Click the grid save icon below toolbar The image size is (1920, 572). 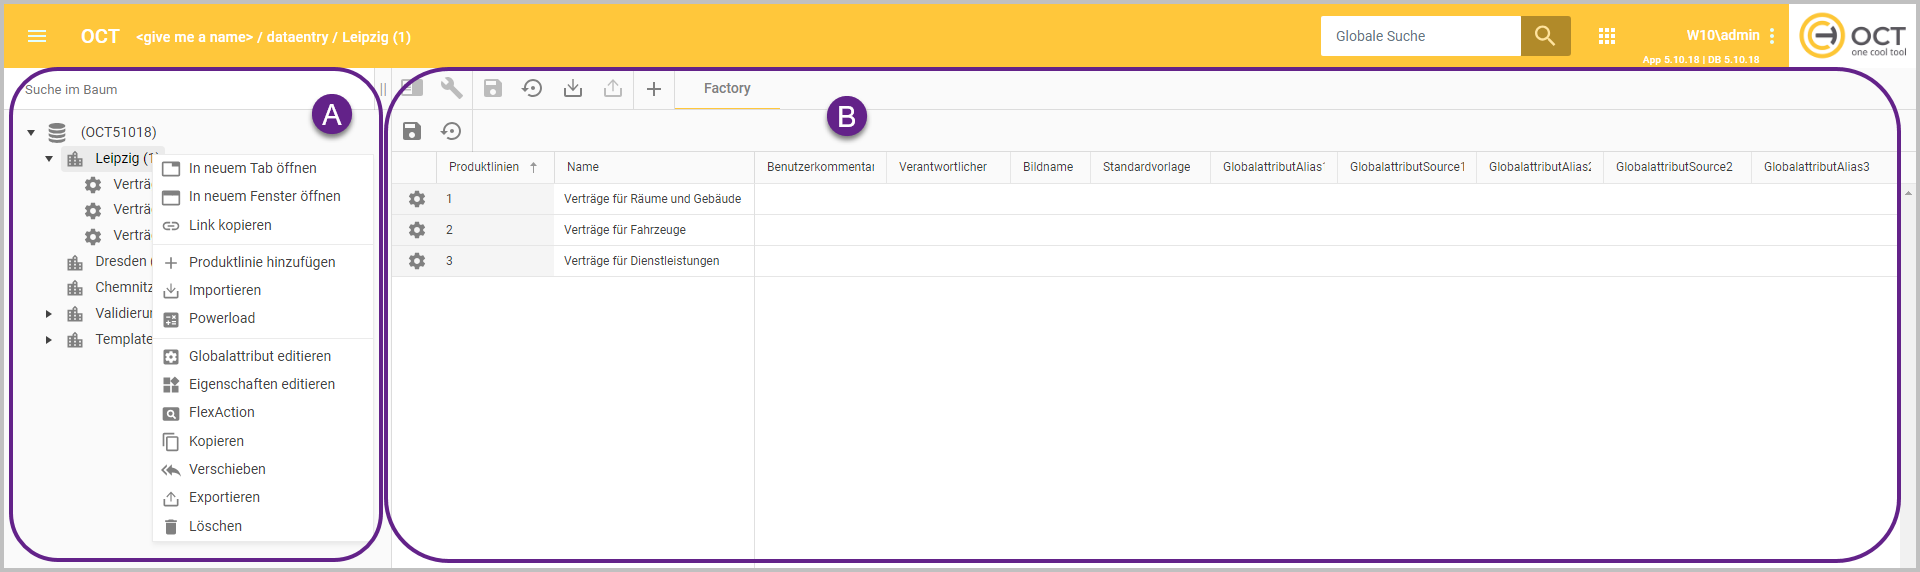click(412, 131)
